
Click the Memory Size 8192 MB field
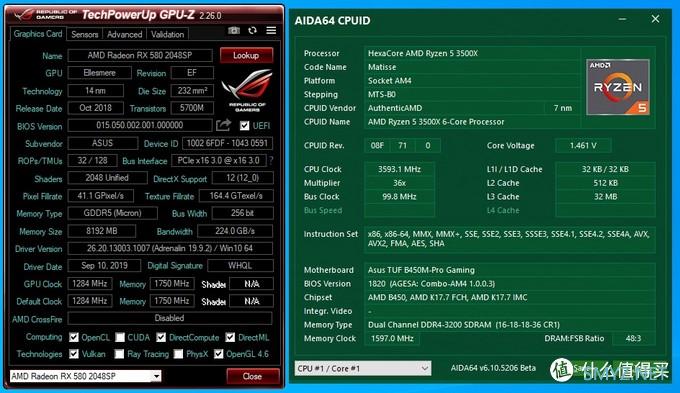tap(101, 231)
